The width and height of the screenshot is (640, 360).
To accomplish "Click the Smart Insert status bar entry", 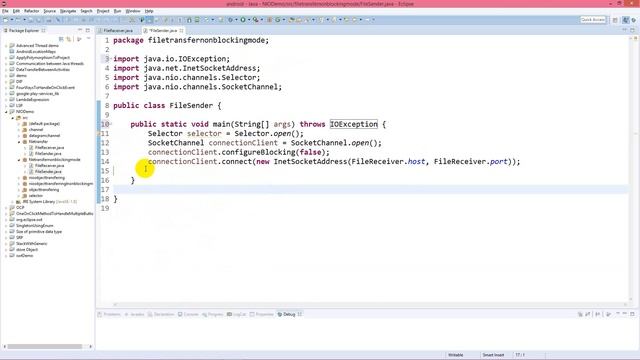I will point(493,355).
